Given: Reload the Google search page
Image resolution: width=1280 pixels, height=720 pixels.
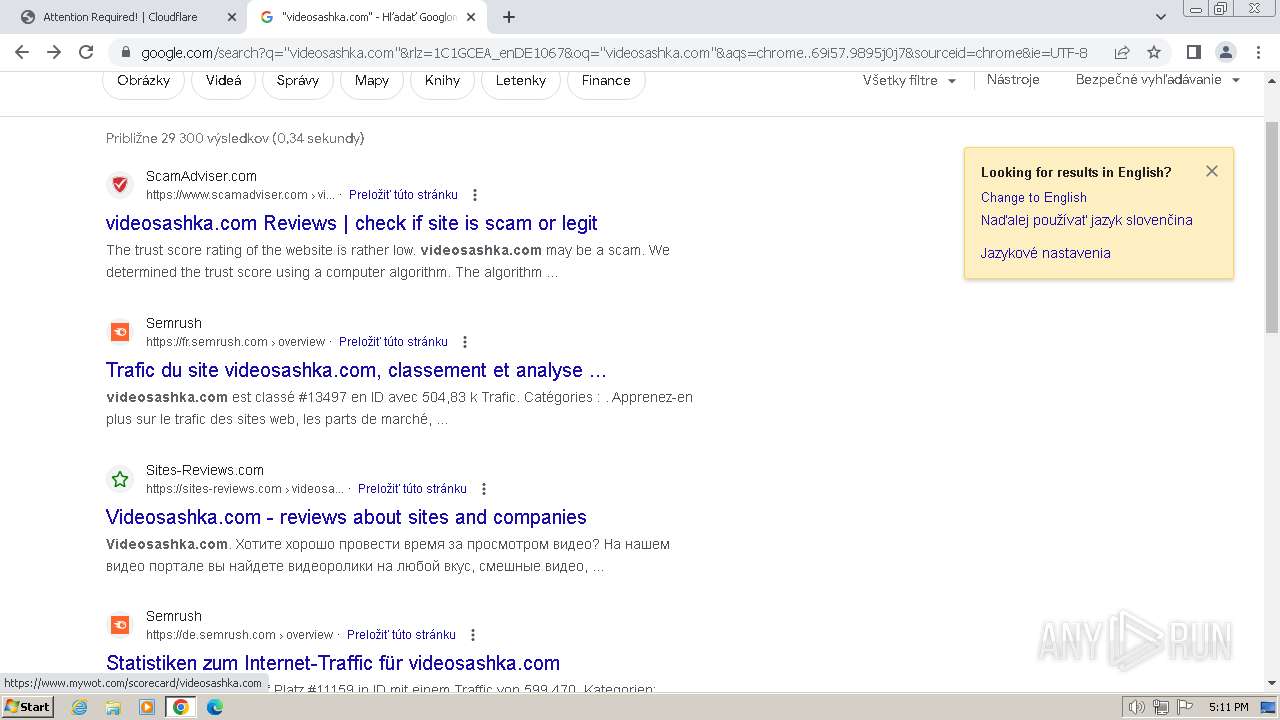Looking at the screenshot, I should [86, 52].
